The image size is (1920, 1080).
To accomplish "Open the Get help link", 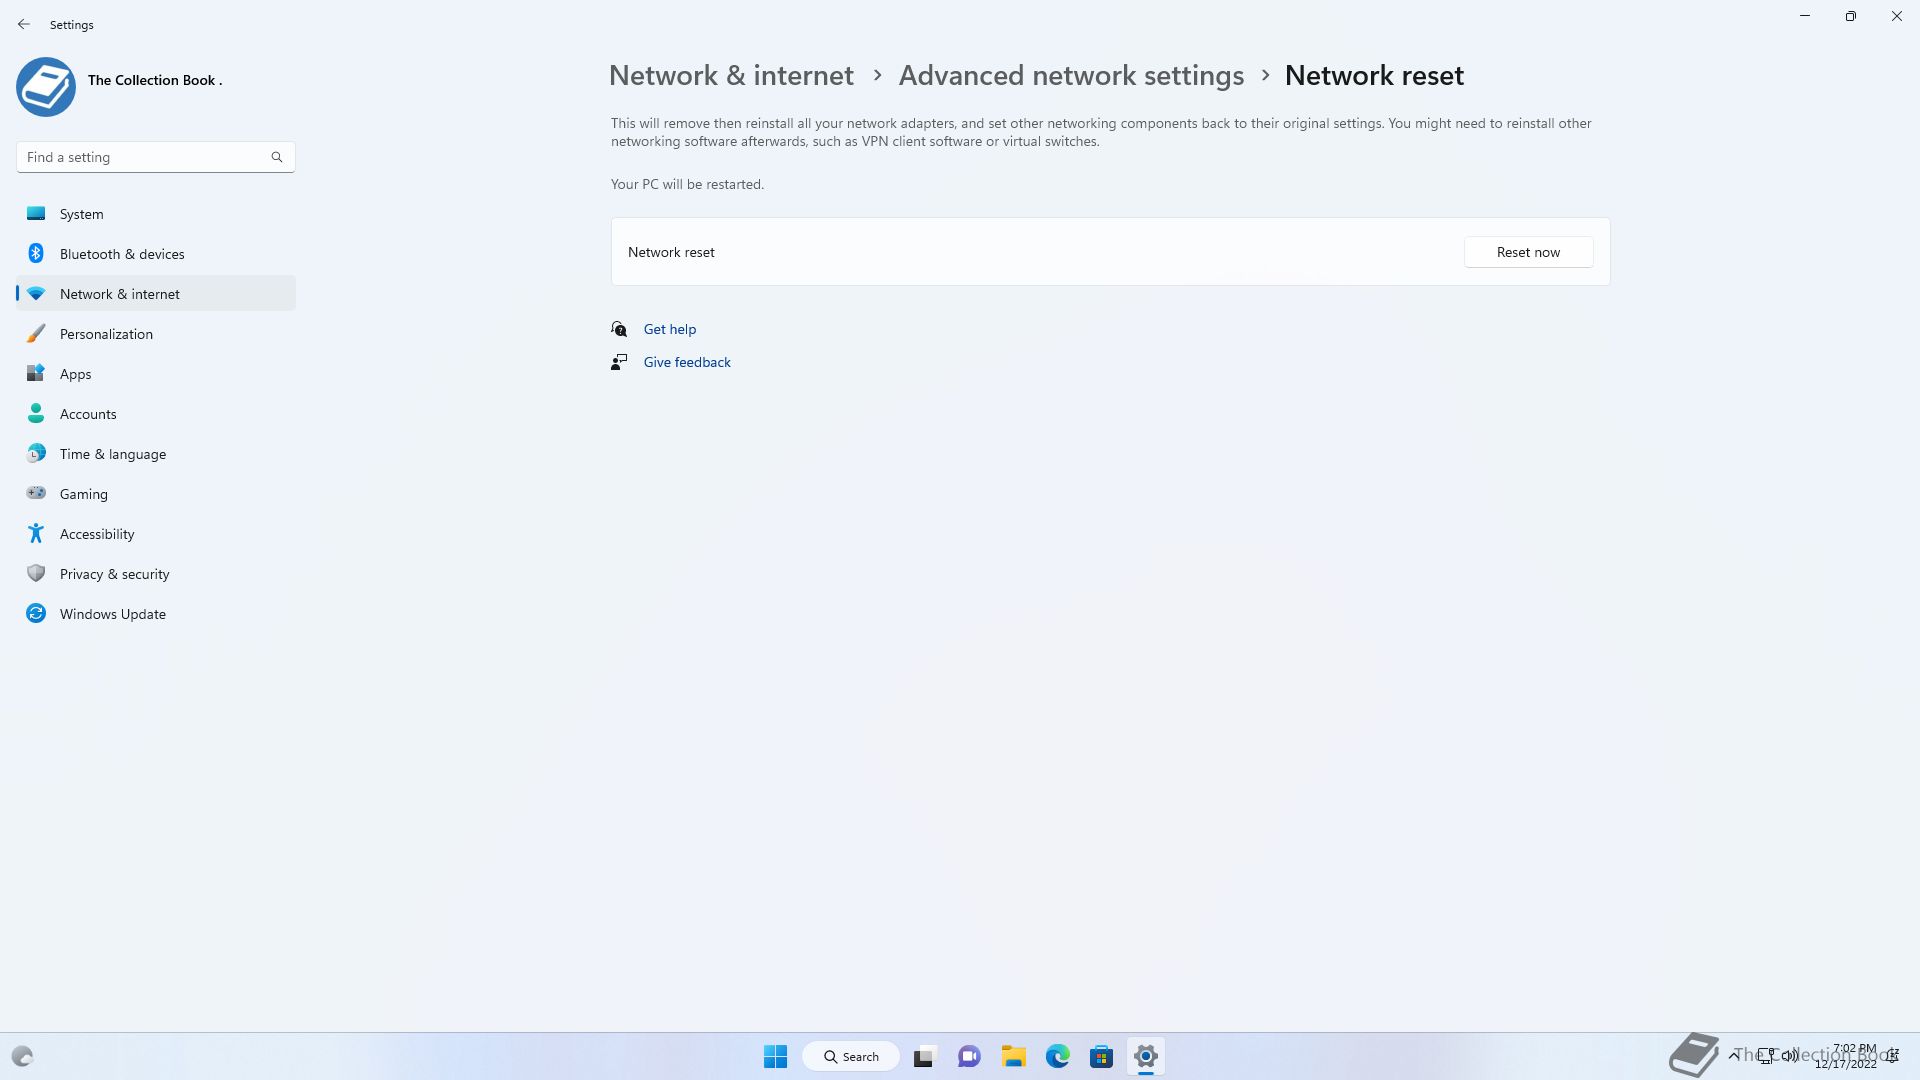I will point(670,329).
